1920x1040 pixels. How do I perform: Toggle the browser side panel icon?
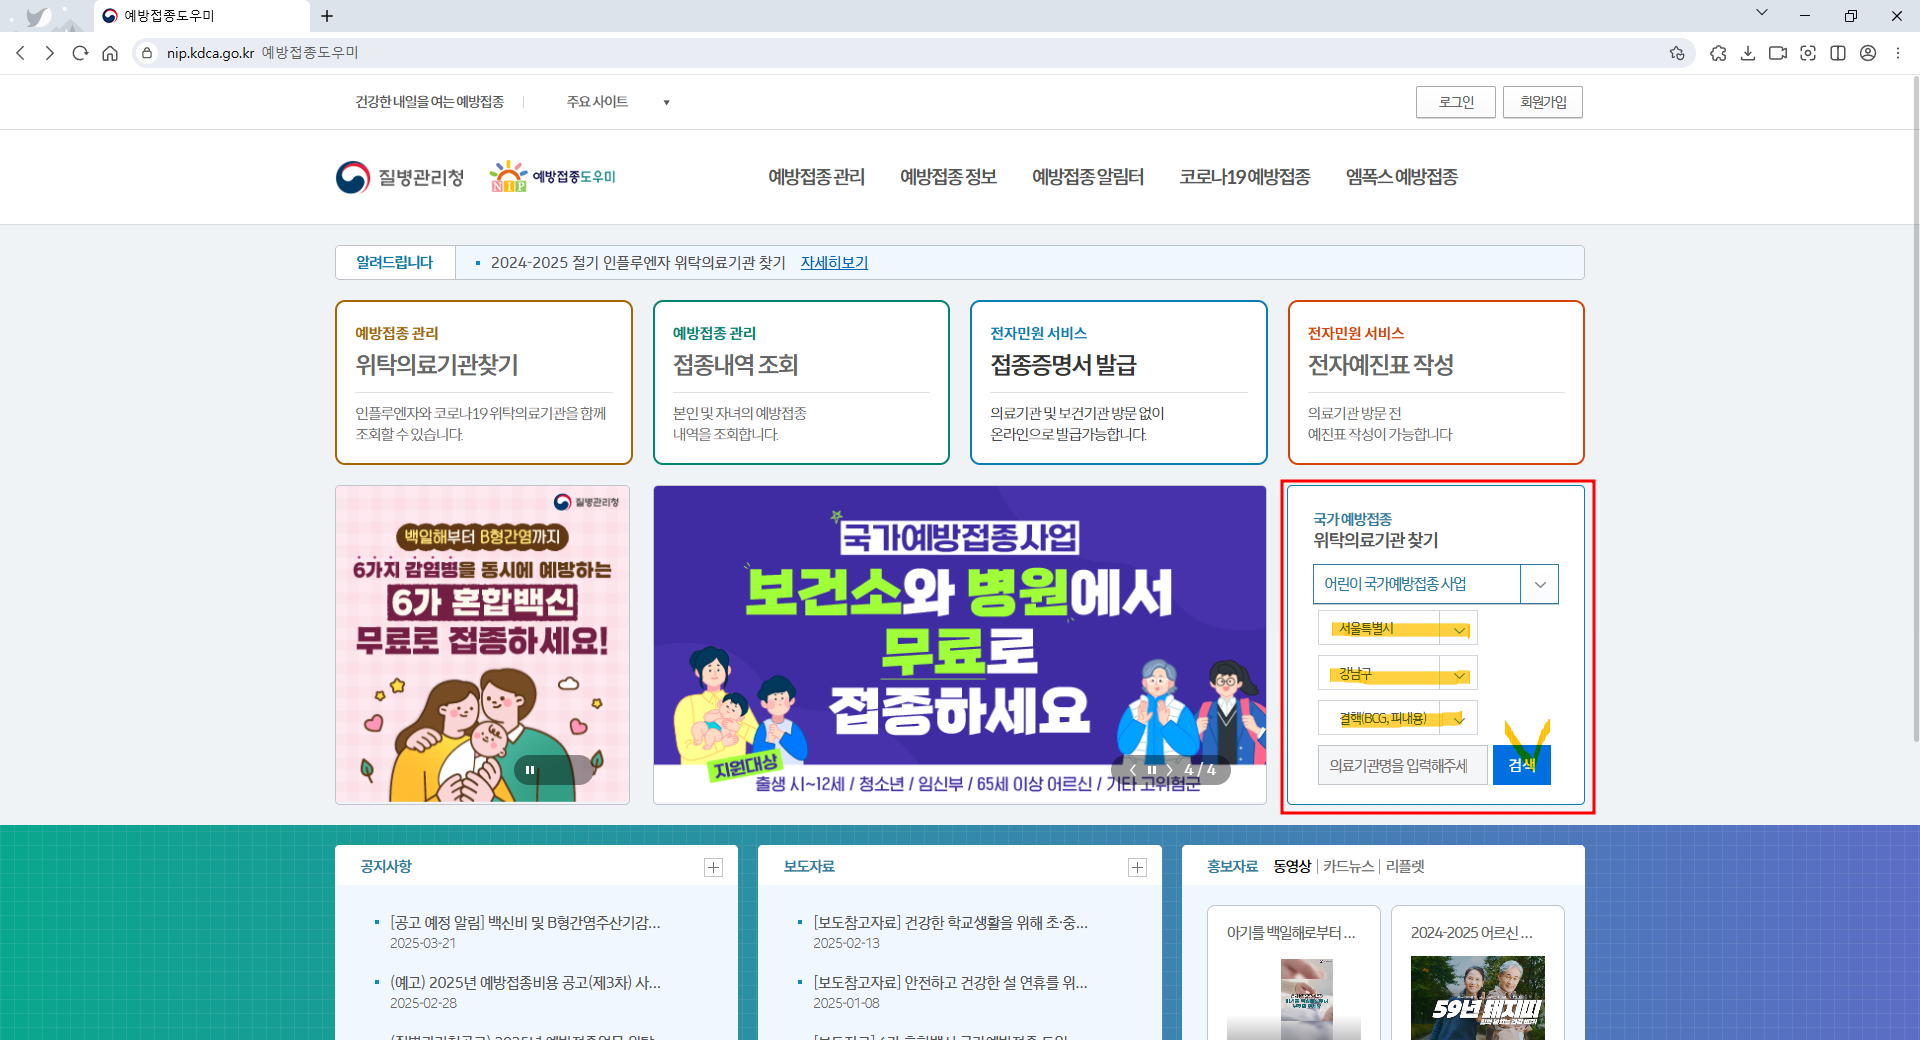click(1838, 53)
